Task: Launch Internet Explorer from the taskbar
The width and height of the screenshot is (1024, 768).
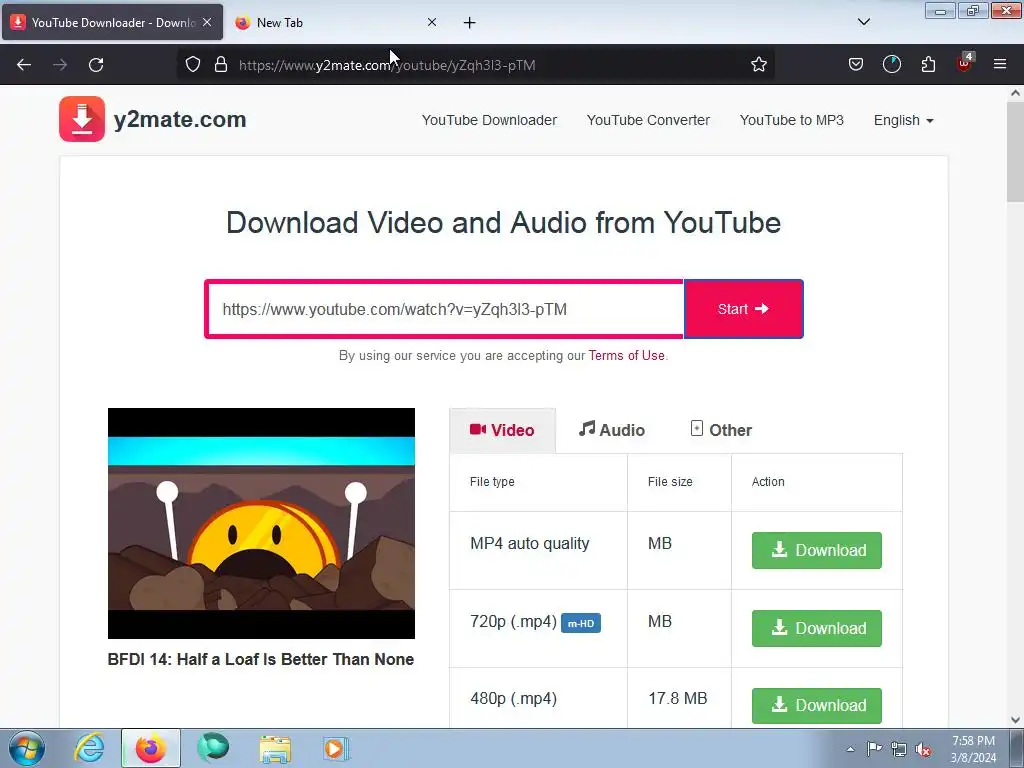Action: pyautogui.click(x=89, y=748)
